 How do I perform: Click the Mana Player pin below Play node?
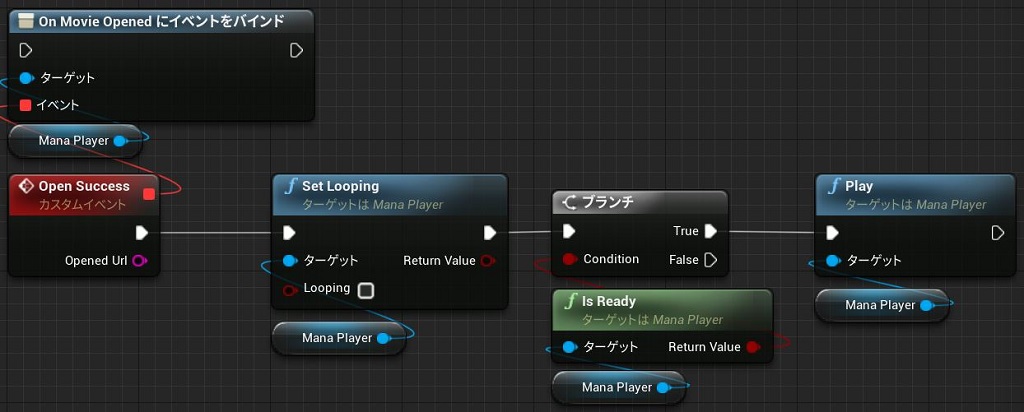click(927, 306)
